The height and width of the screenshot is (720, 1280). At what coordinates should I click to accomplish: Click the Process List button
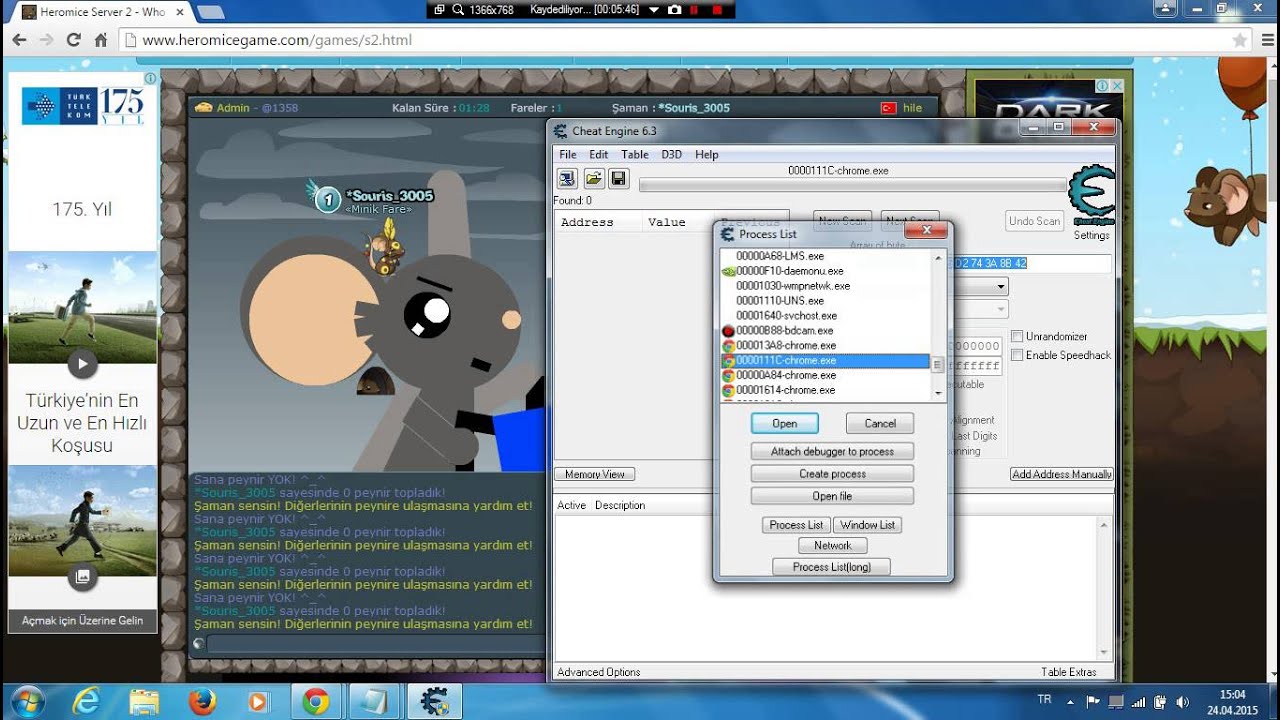coord(796,524)
